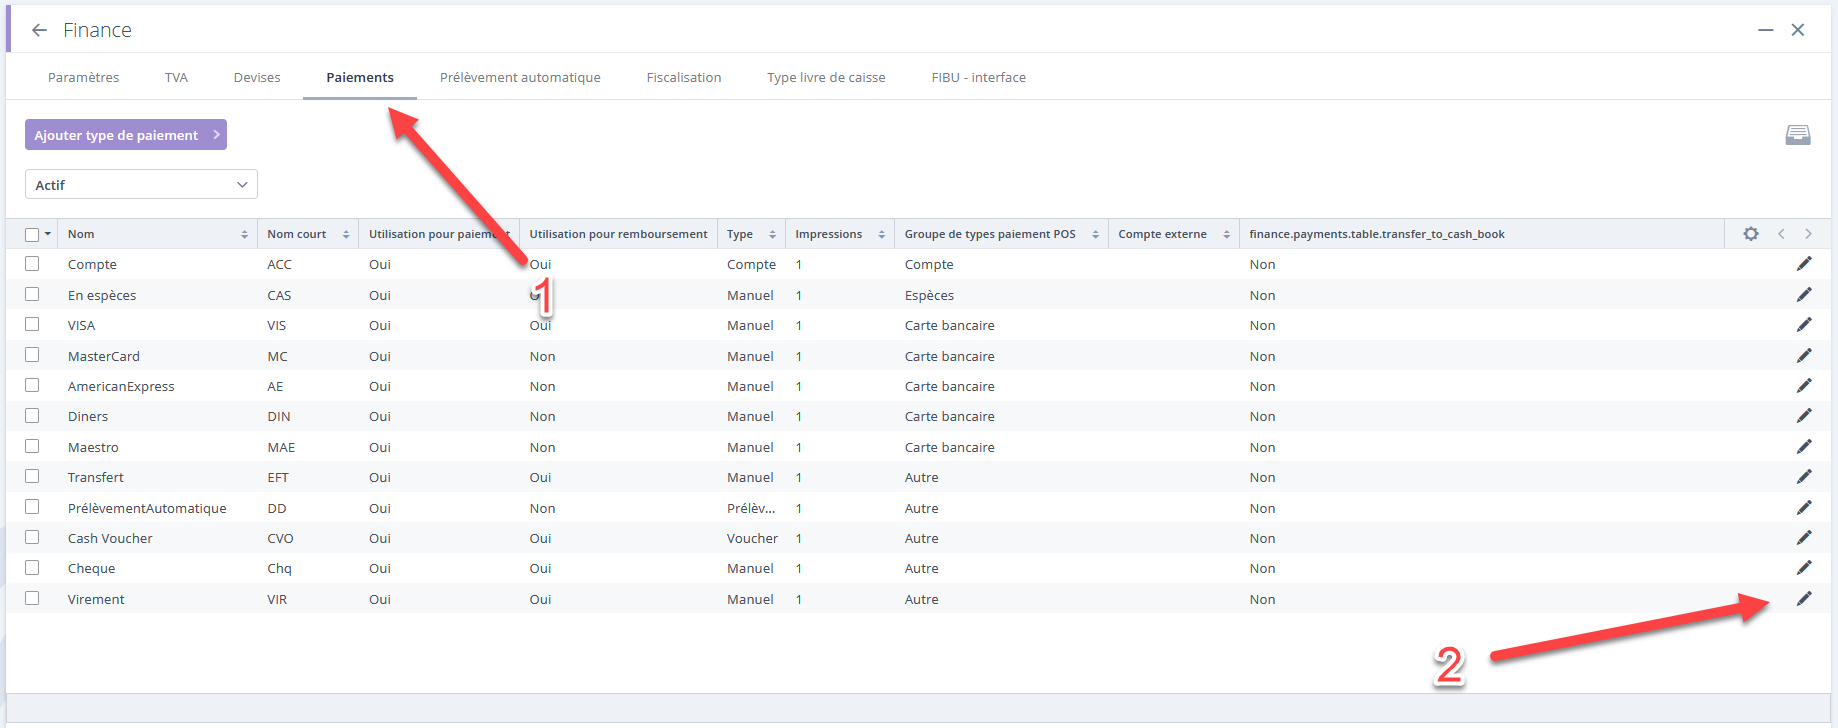The height and width of the screenshot is (728, 1838).
Task: Click Ajouter type de paiement button
Action: tap(126, 135)
